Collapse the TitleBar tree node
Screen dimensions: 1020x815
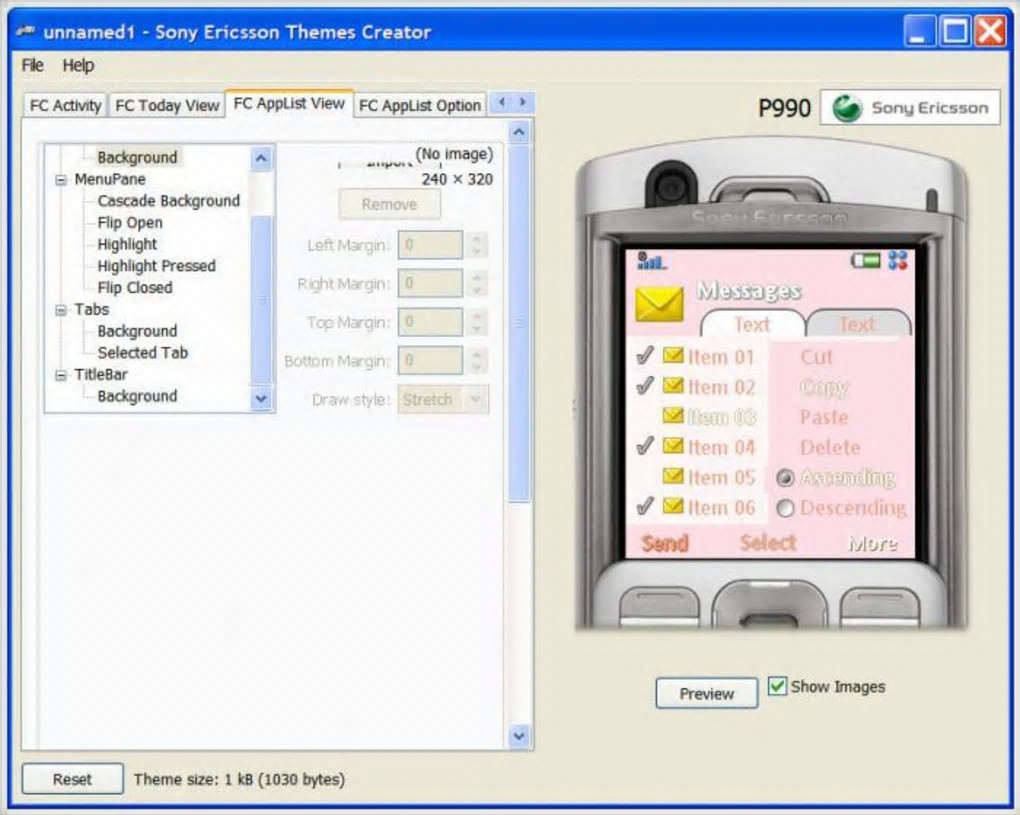click(x=60, y=375)
